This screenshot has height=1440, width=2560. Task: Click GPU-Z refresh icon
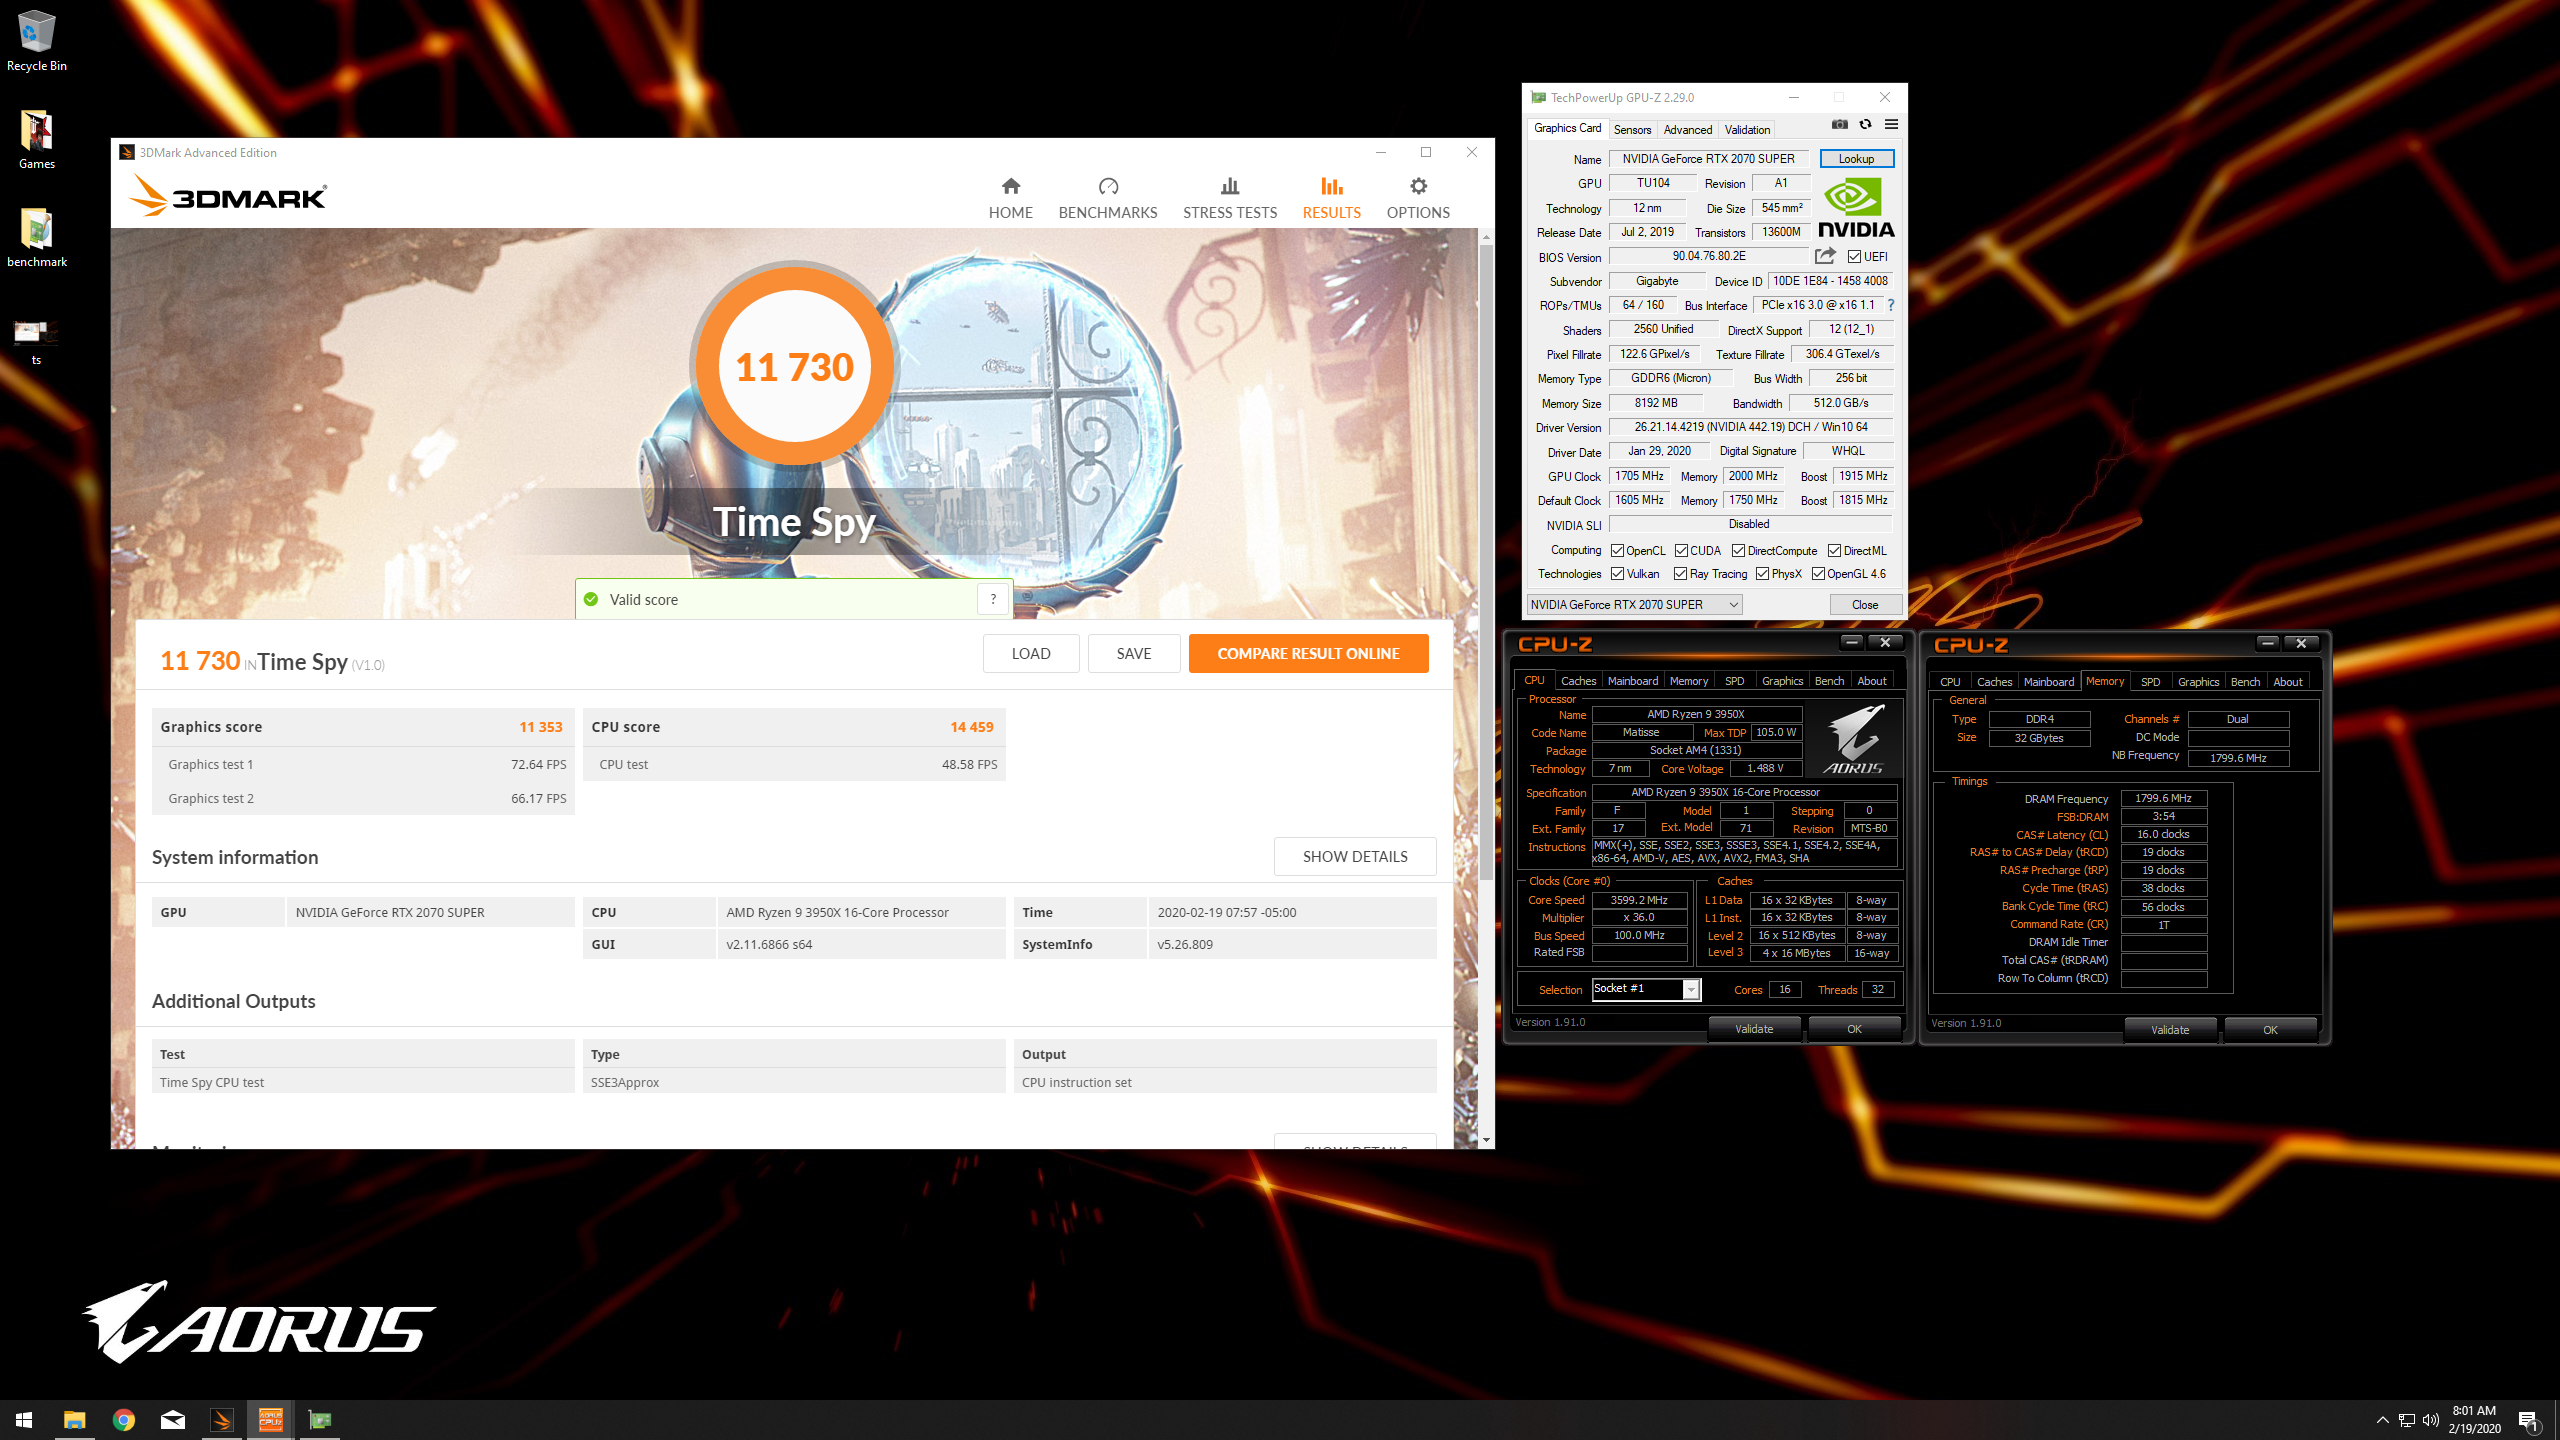point(1865,125)
